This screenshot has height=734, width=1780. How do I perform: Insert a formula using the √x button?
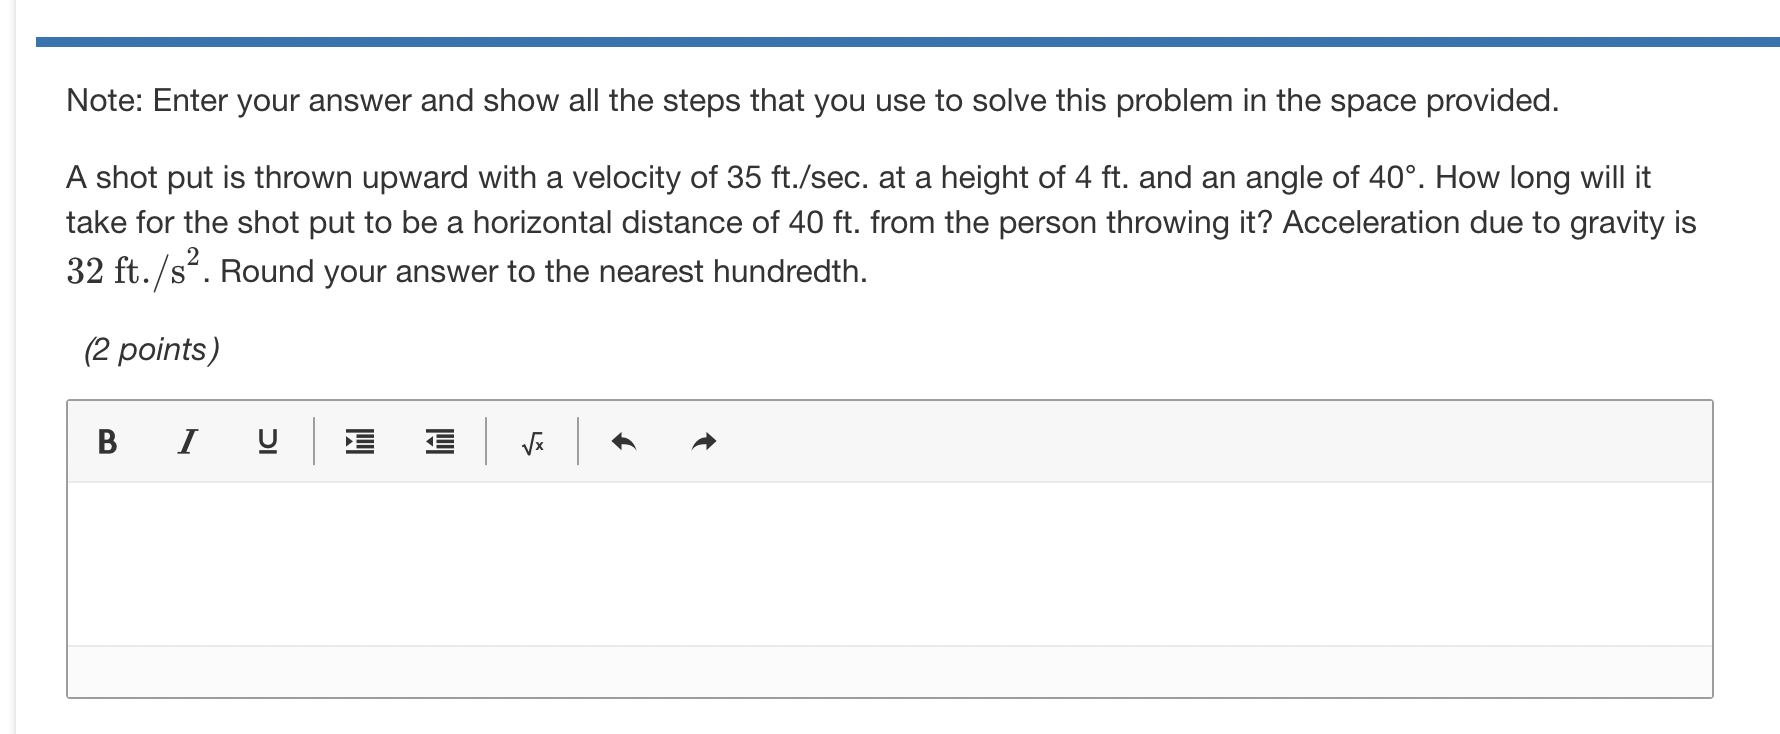(x=531, y=442)
